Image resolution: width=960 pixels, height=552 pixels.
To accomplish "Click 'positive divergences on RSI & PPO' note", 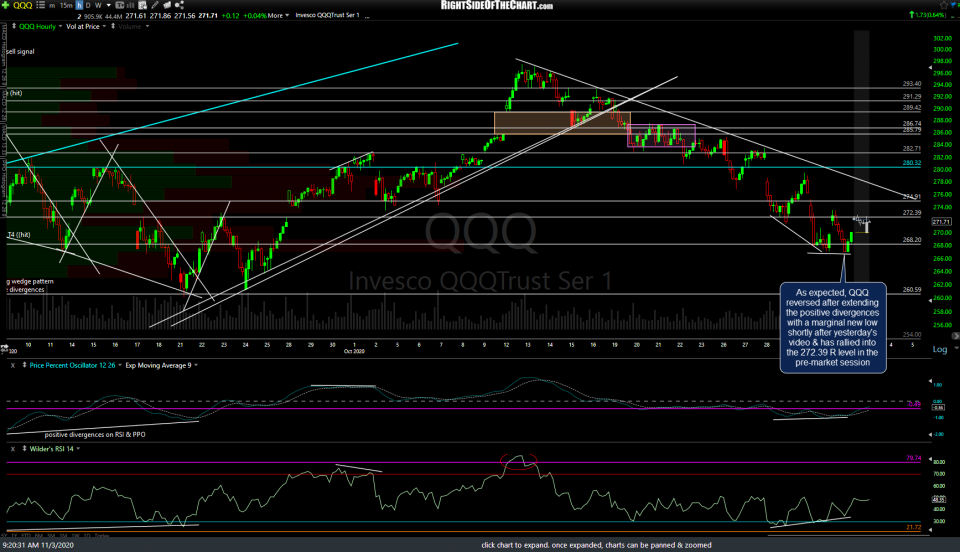I will pyautogui.click(x=95, y=435).
